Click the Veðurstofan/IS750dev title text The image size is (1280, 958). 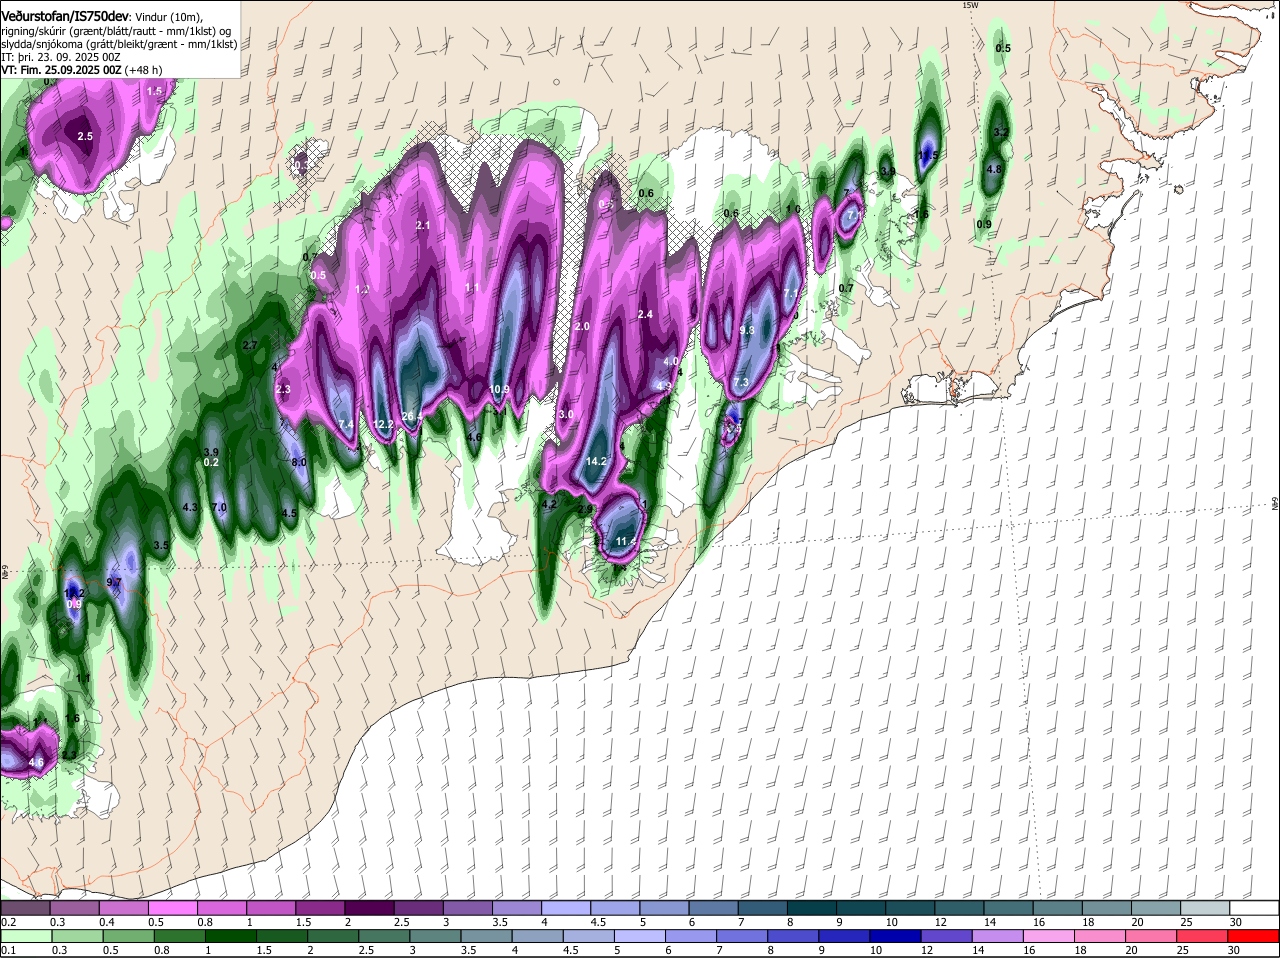click(65, 16)
